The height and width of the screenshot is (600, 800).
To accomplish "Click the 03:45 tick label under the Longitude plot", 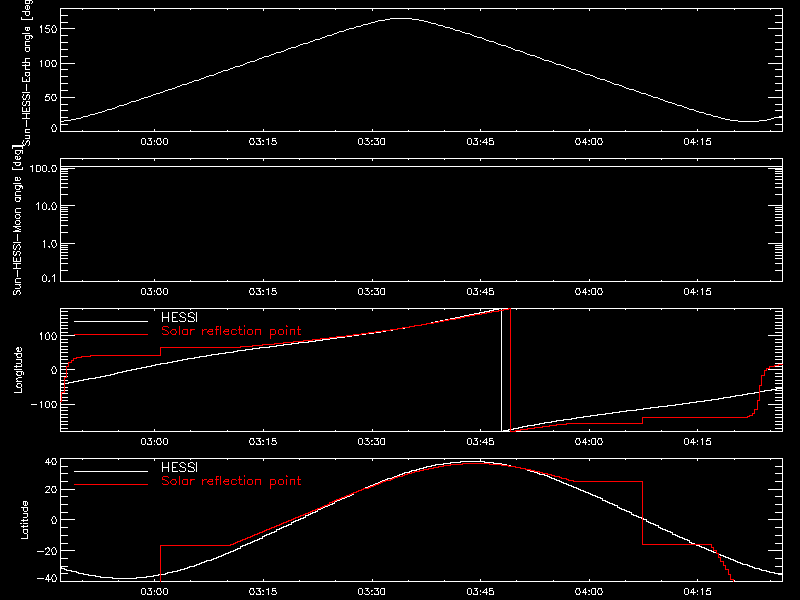I will [480, 442].
